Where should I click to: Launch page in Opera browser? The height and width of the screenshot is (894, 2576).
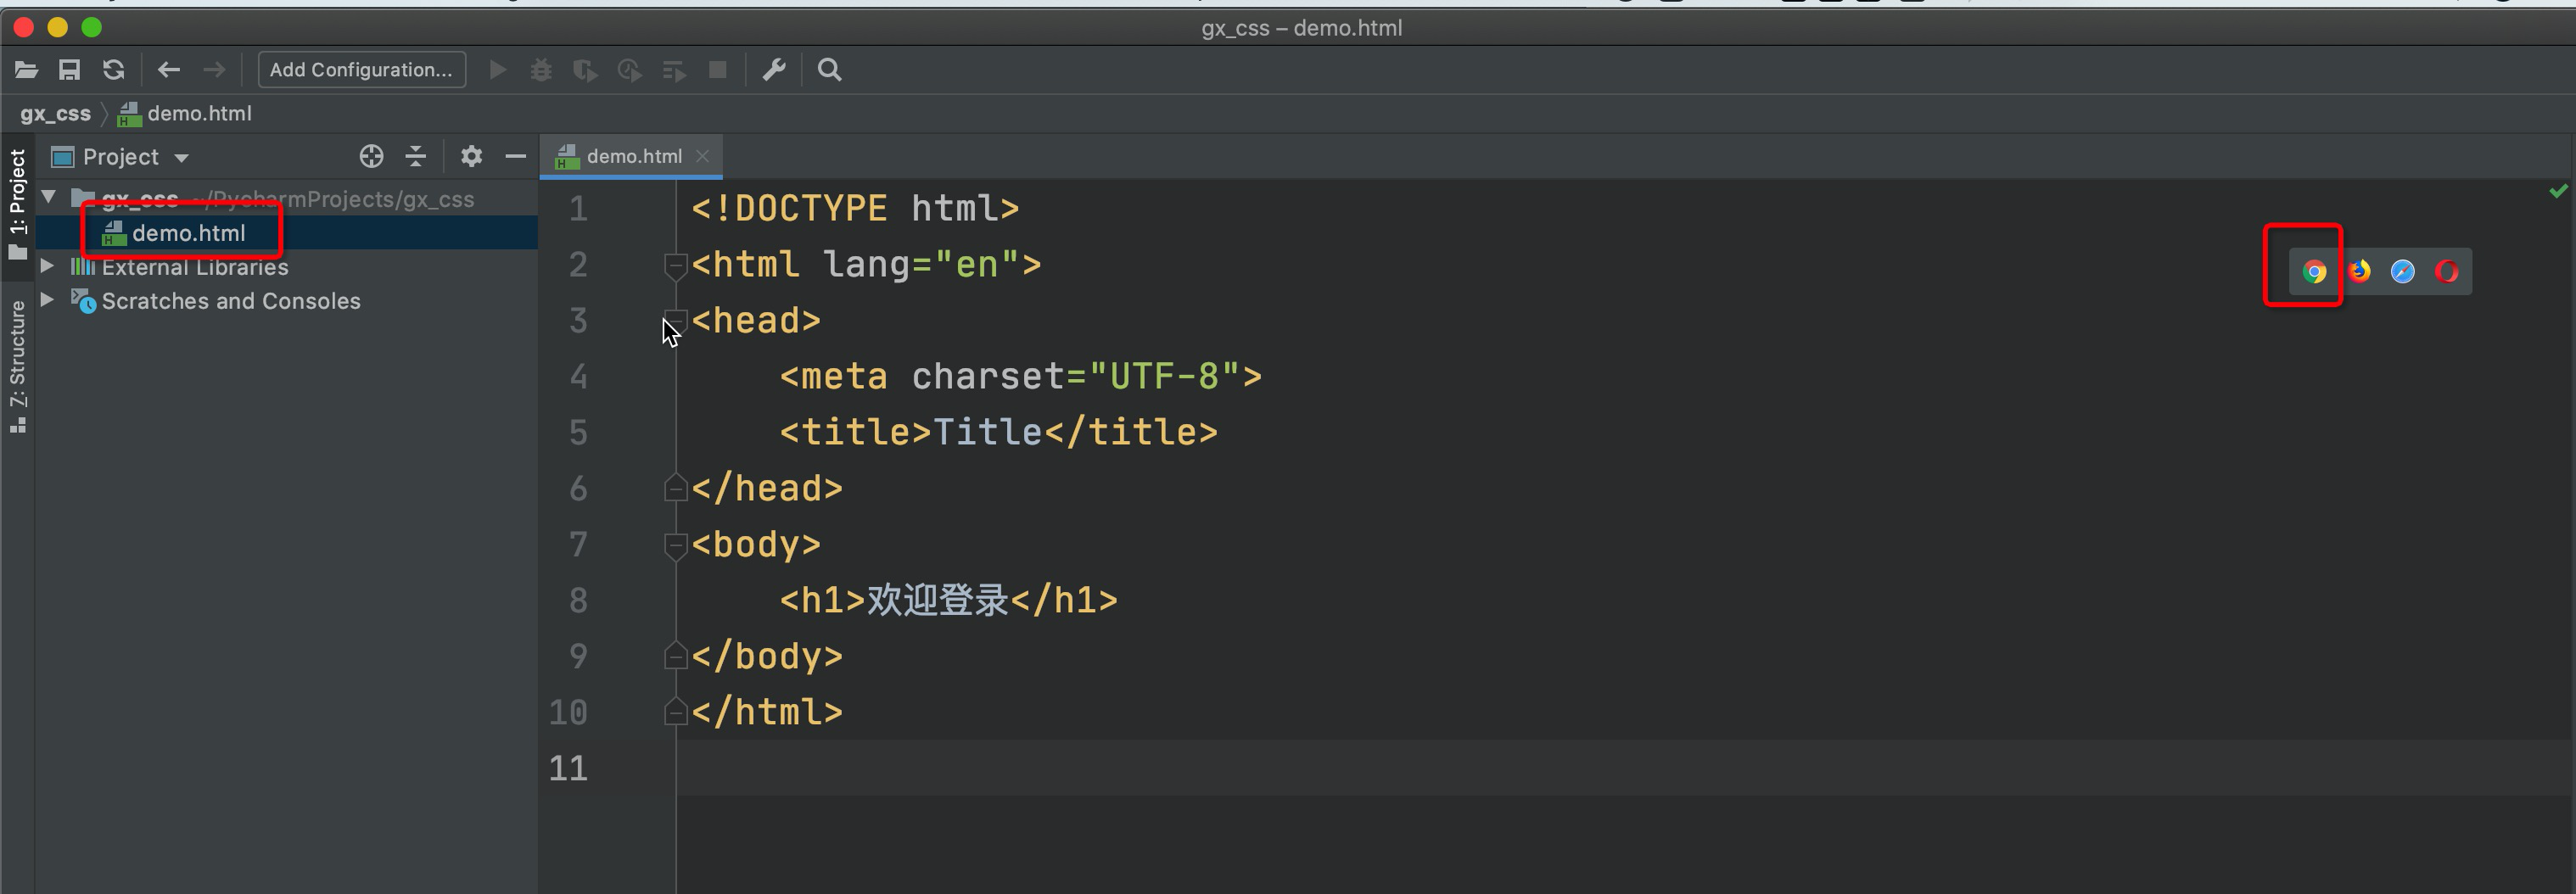tap(2446, 271)
